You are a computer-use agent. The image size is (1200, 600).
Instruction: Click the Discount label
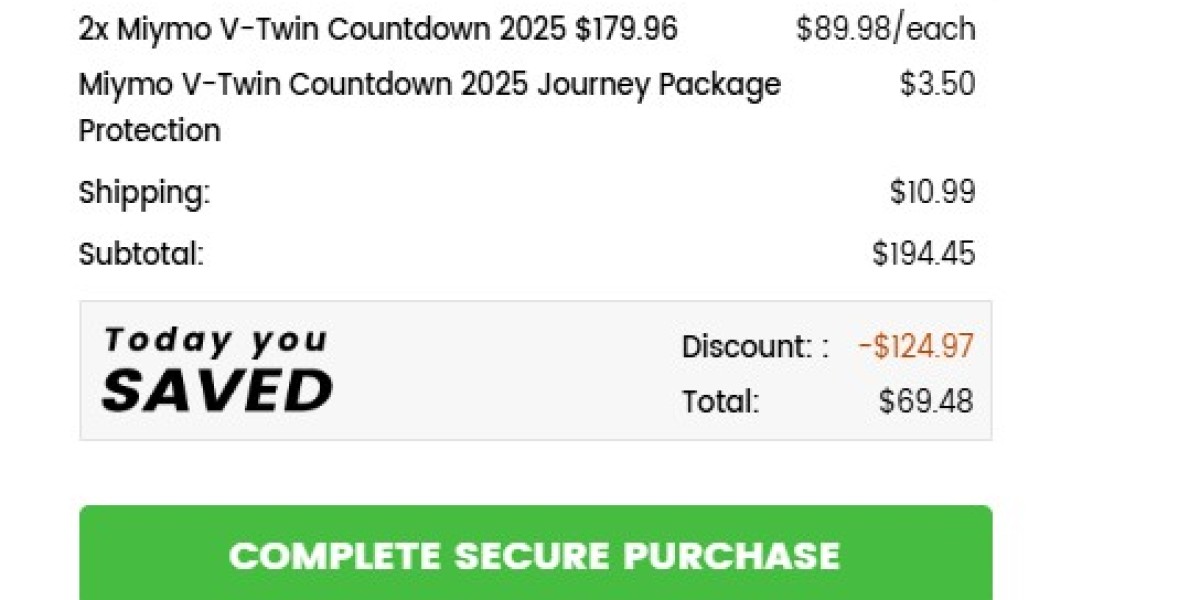pyautogui.click(x=747, y=347)
